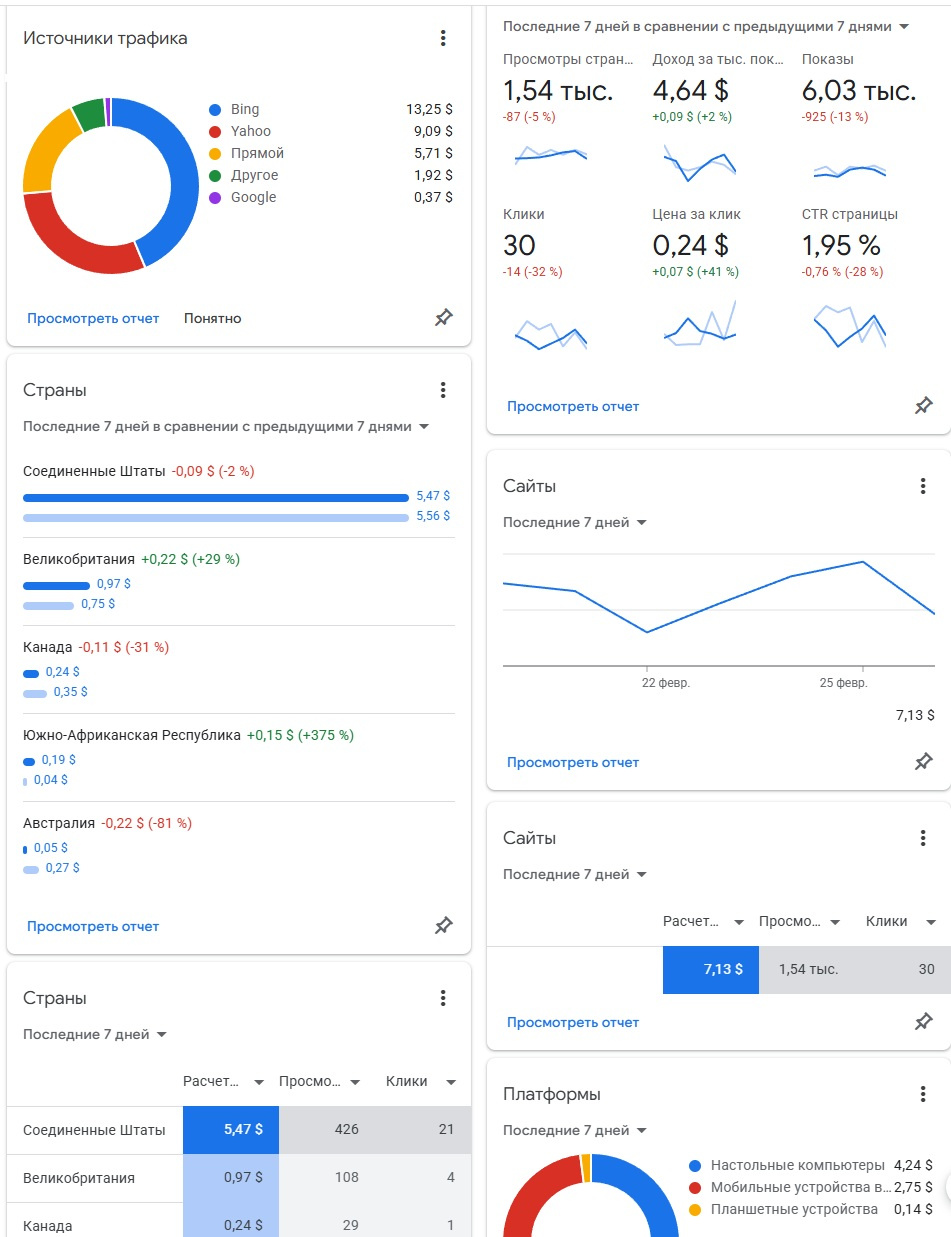This screenshot has width=951, height=1237.
Task: Click the green Другое legend dot
Action: pyautogui.click(x=215, y=175)
